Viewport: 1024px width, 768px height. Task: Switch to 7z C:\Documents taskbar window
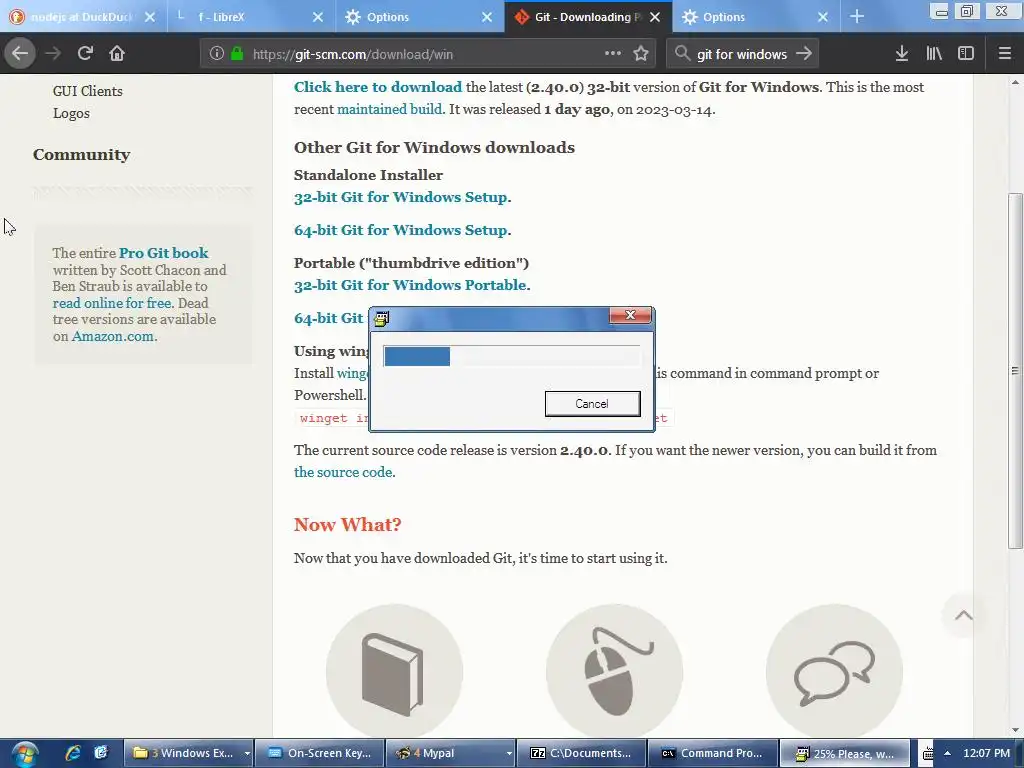coord(581,753)
